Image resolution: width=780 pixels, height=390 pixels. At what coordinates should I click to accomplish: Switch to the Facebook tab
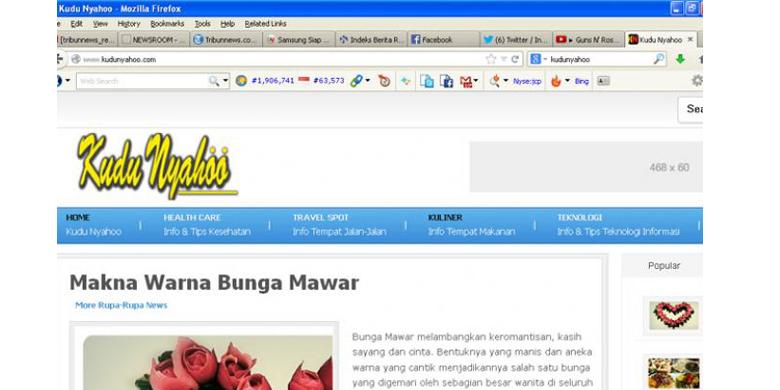[x=444, y=40]
